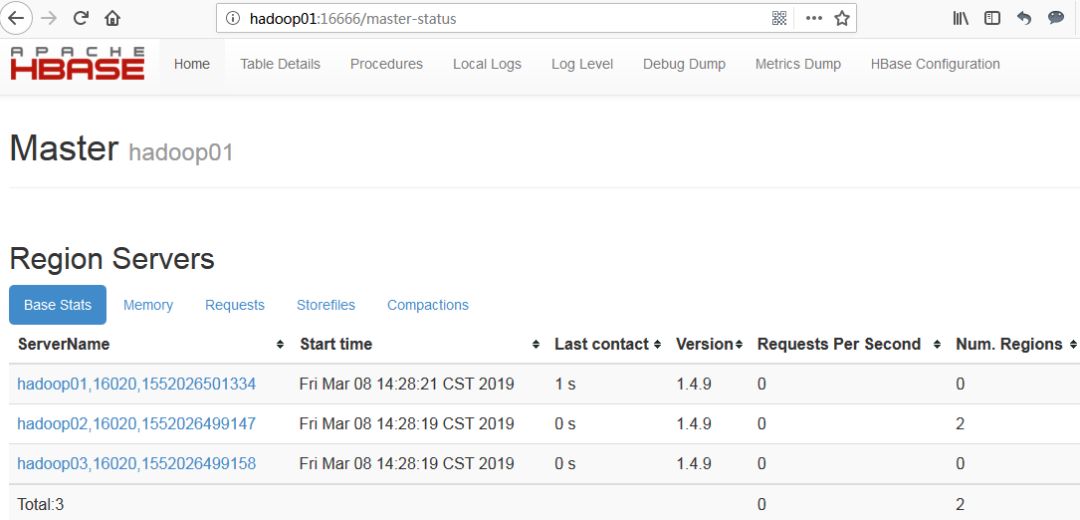Open the browser library icon
The image size is (1080, 520).
click(x=960, y=18)
